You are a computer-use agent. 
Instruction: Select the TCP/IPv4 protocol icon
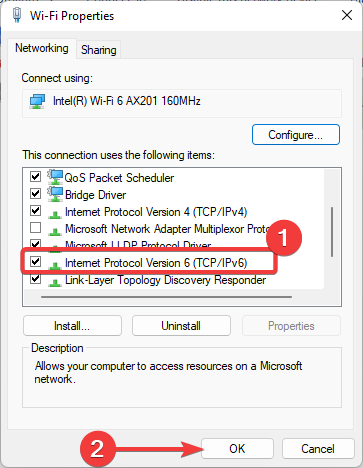pos(54,214)
